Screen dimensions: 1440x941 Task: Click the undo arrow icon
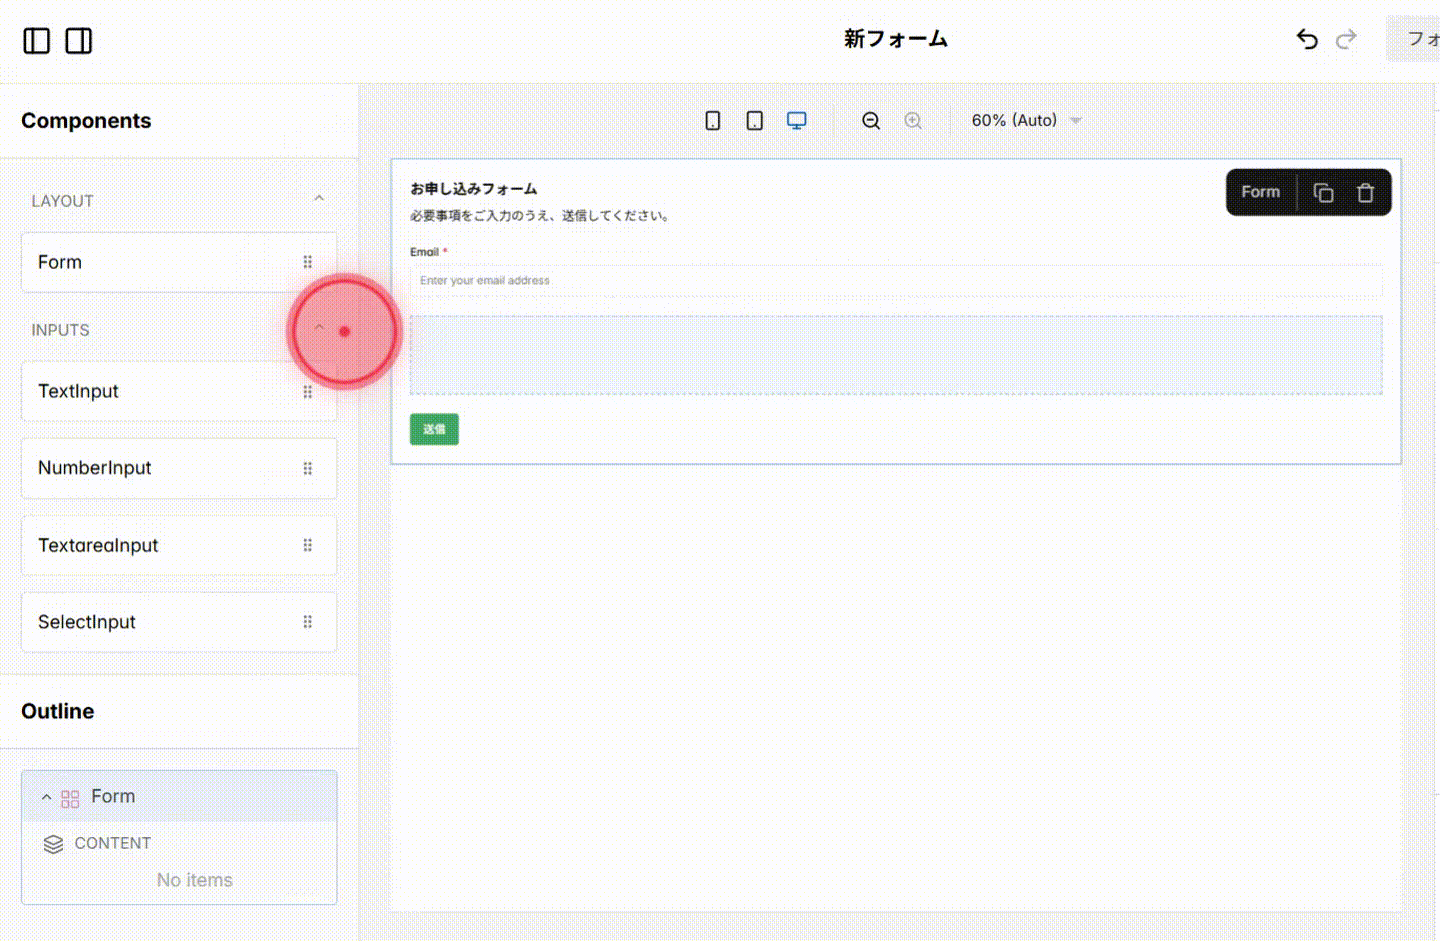[x=1307, y=39]
